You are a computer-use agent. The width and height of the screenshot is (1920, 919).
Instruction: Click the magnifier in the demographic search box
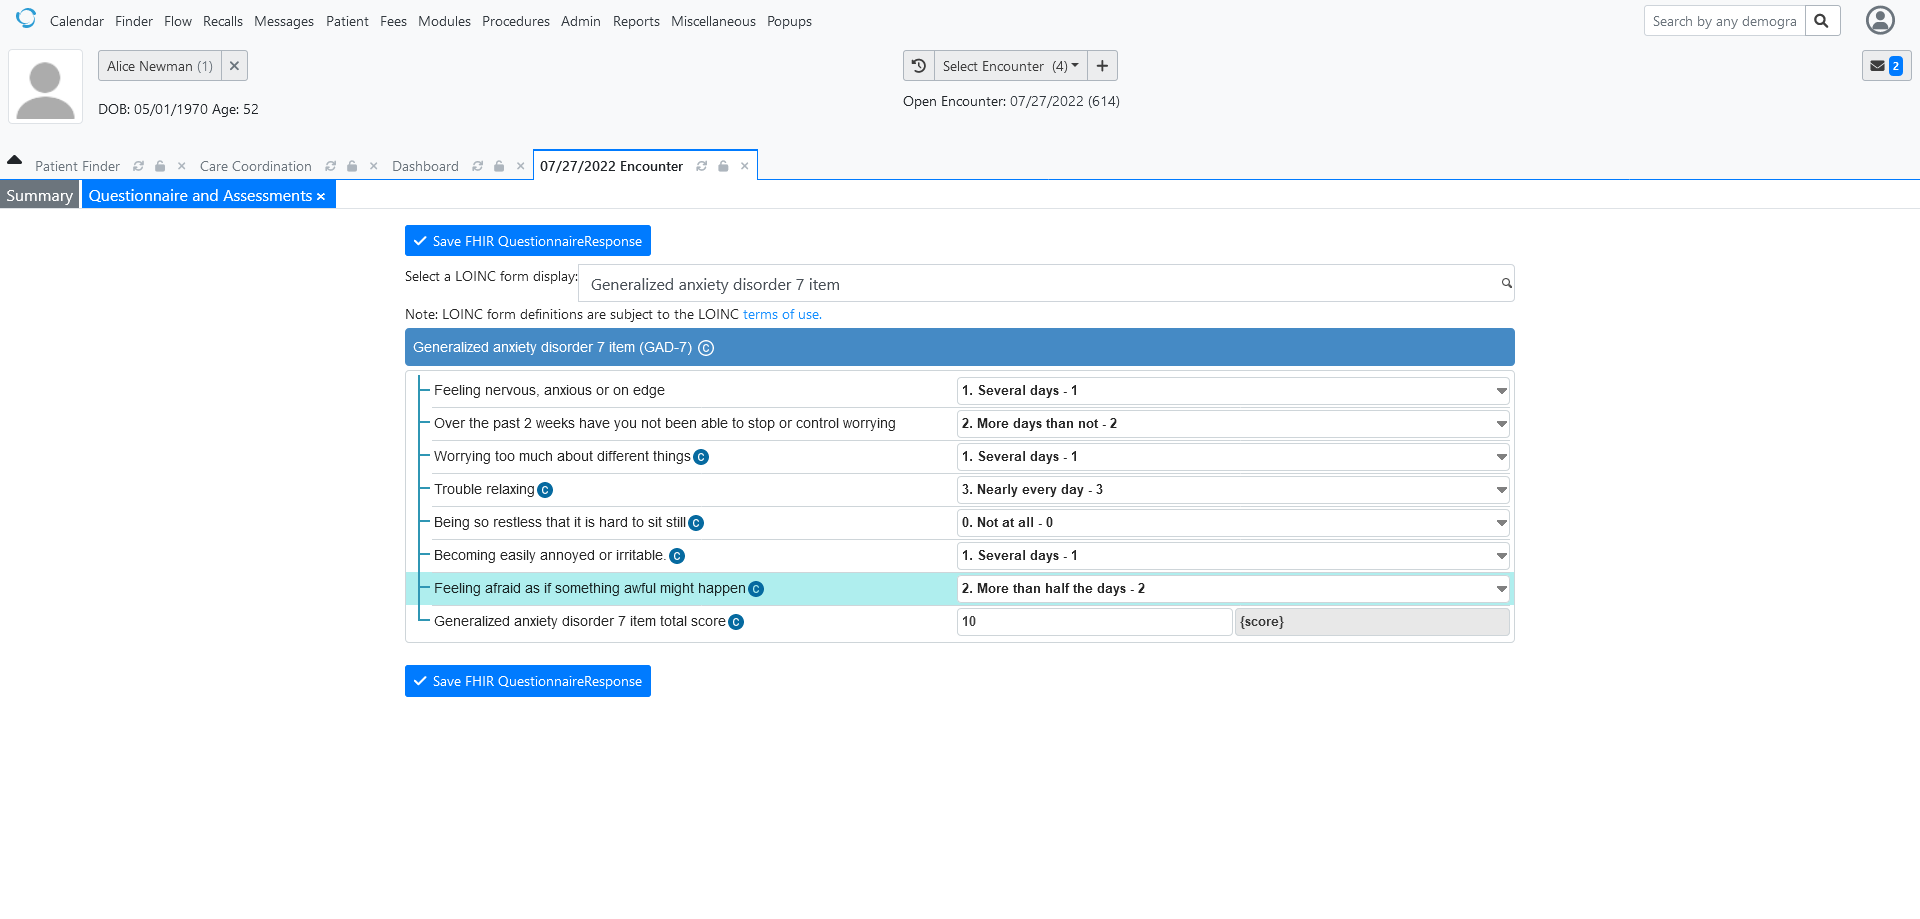[x=1822, y=20]
